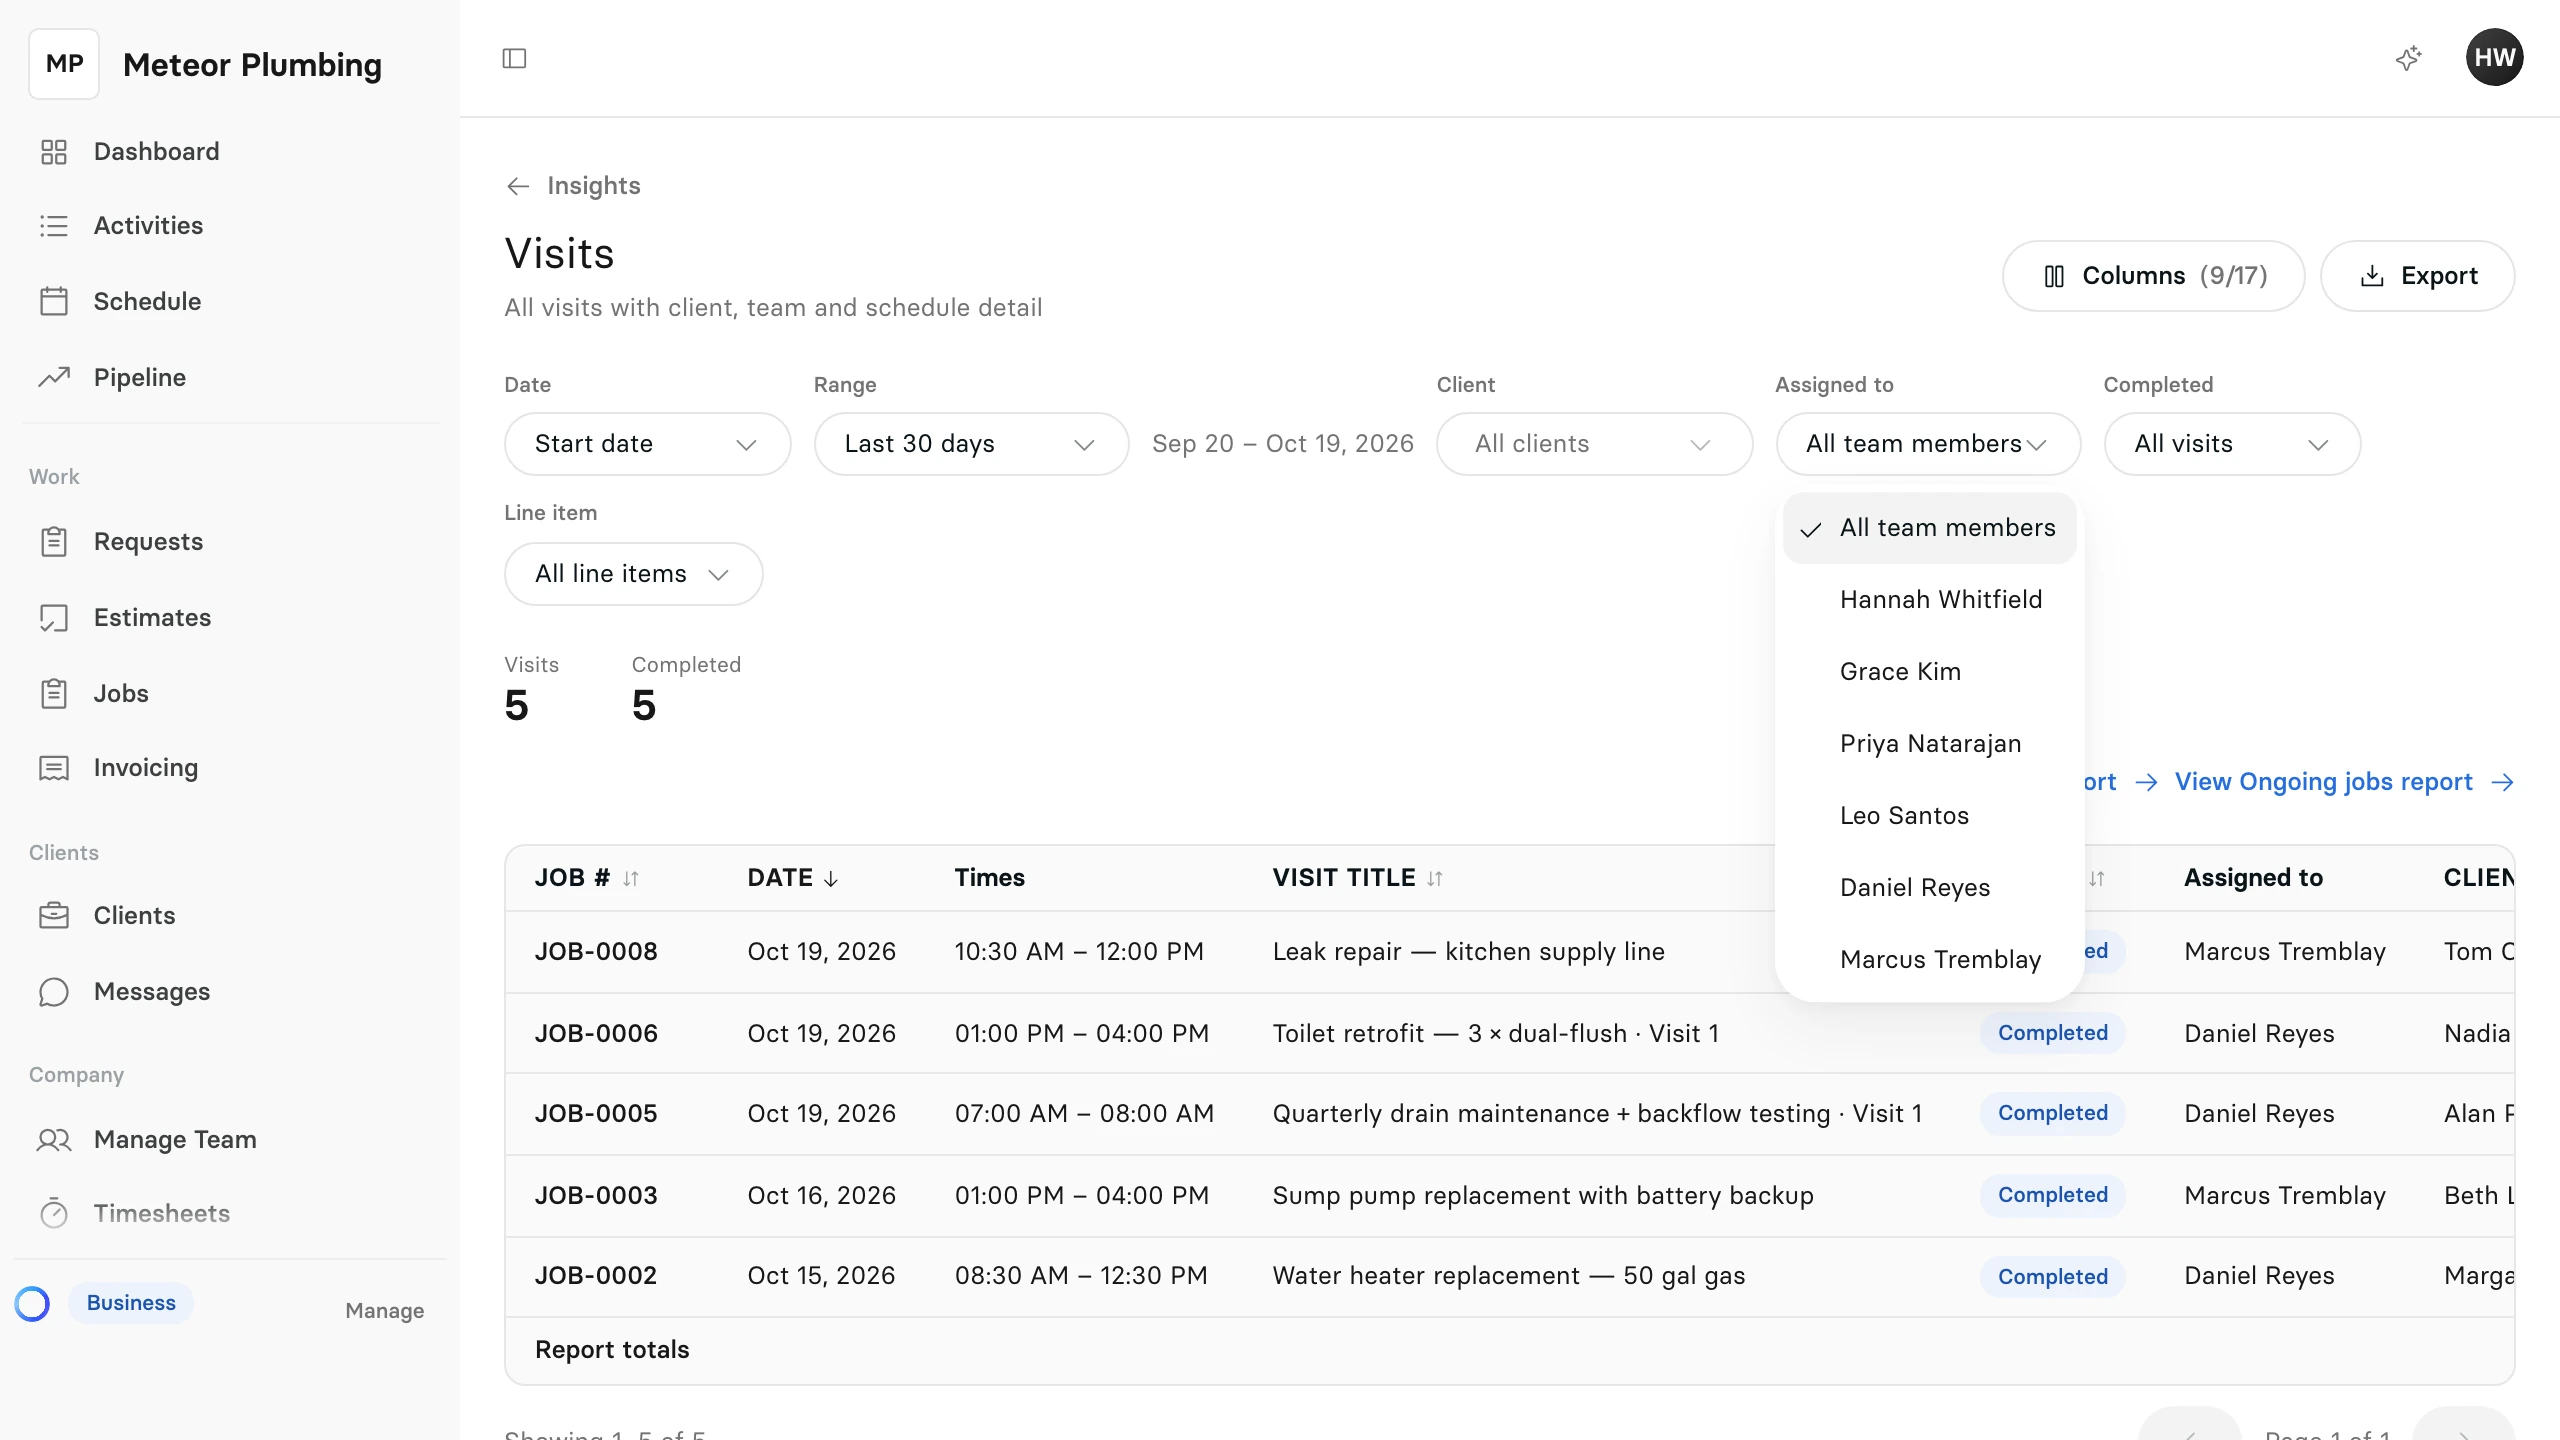The image size is (2560, 1440).
Task: Open the Start date dropdown
Action: point(647,444)
